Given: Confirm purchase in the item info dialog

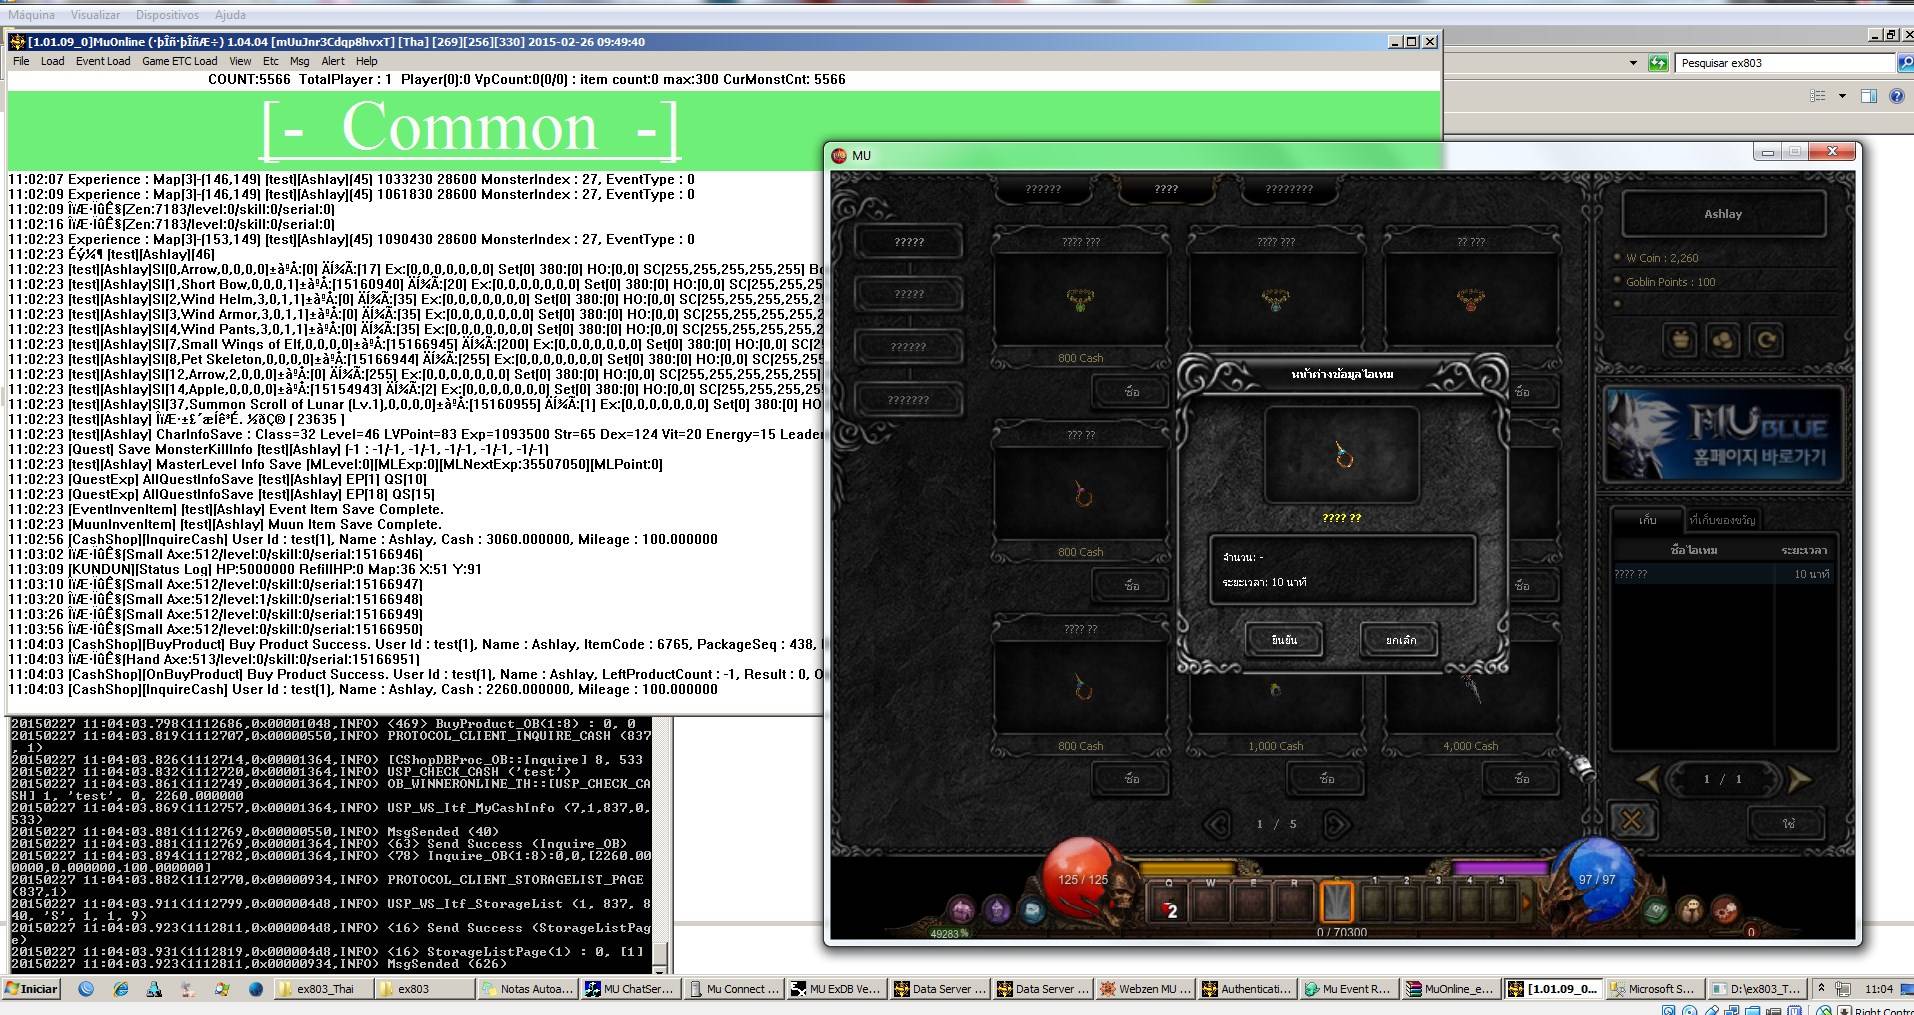Looking at the screenshot, I should [x=1284, y=640].
